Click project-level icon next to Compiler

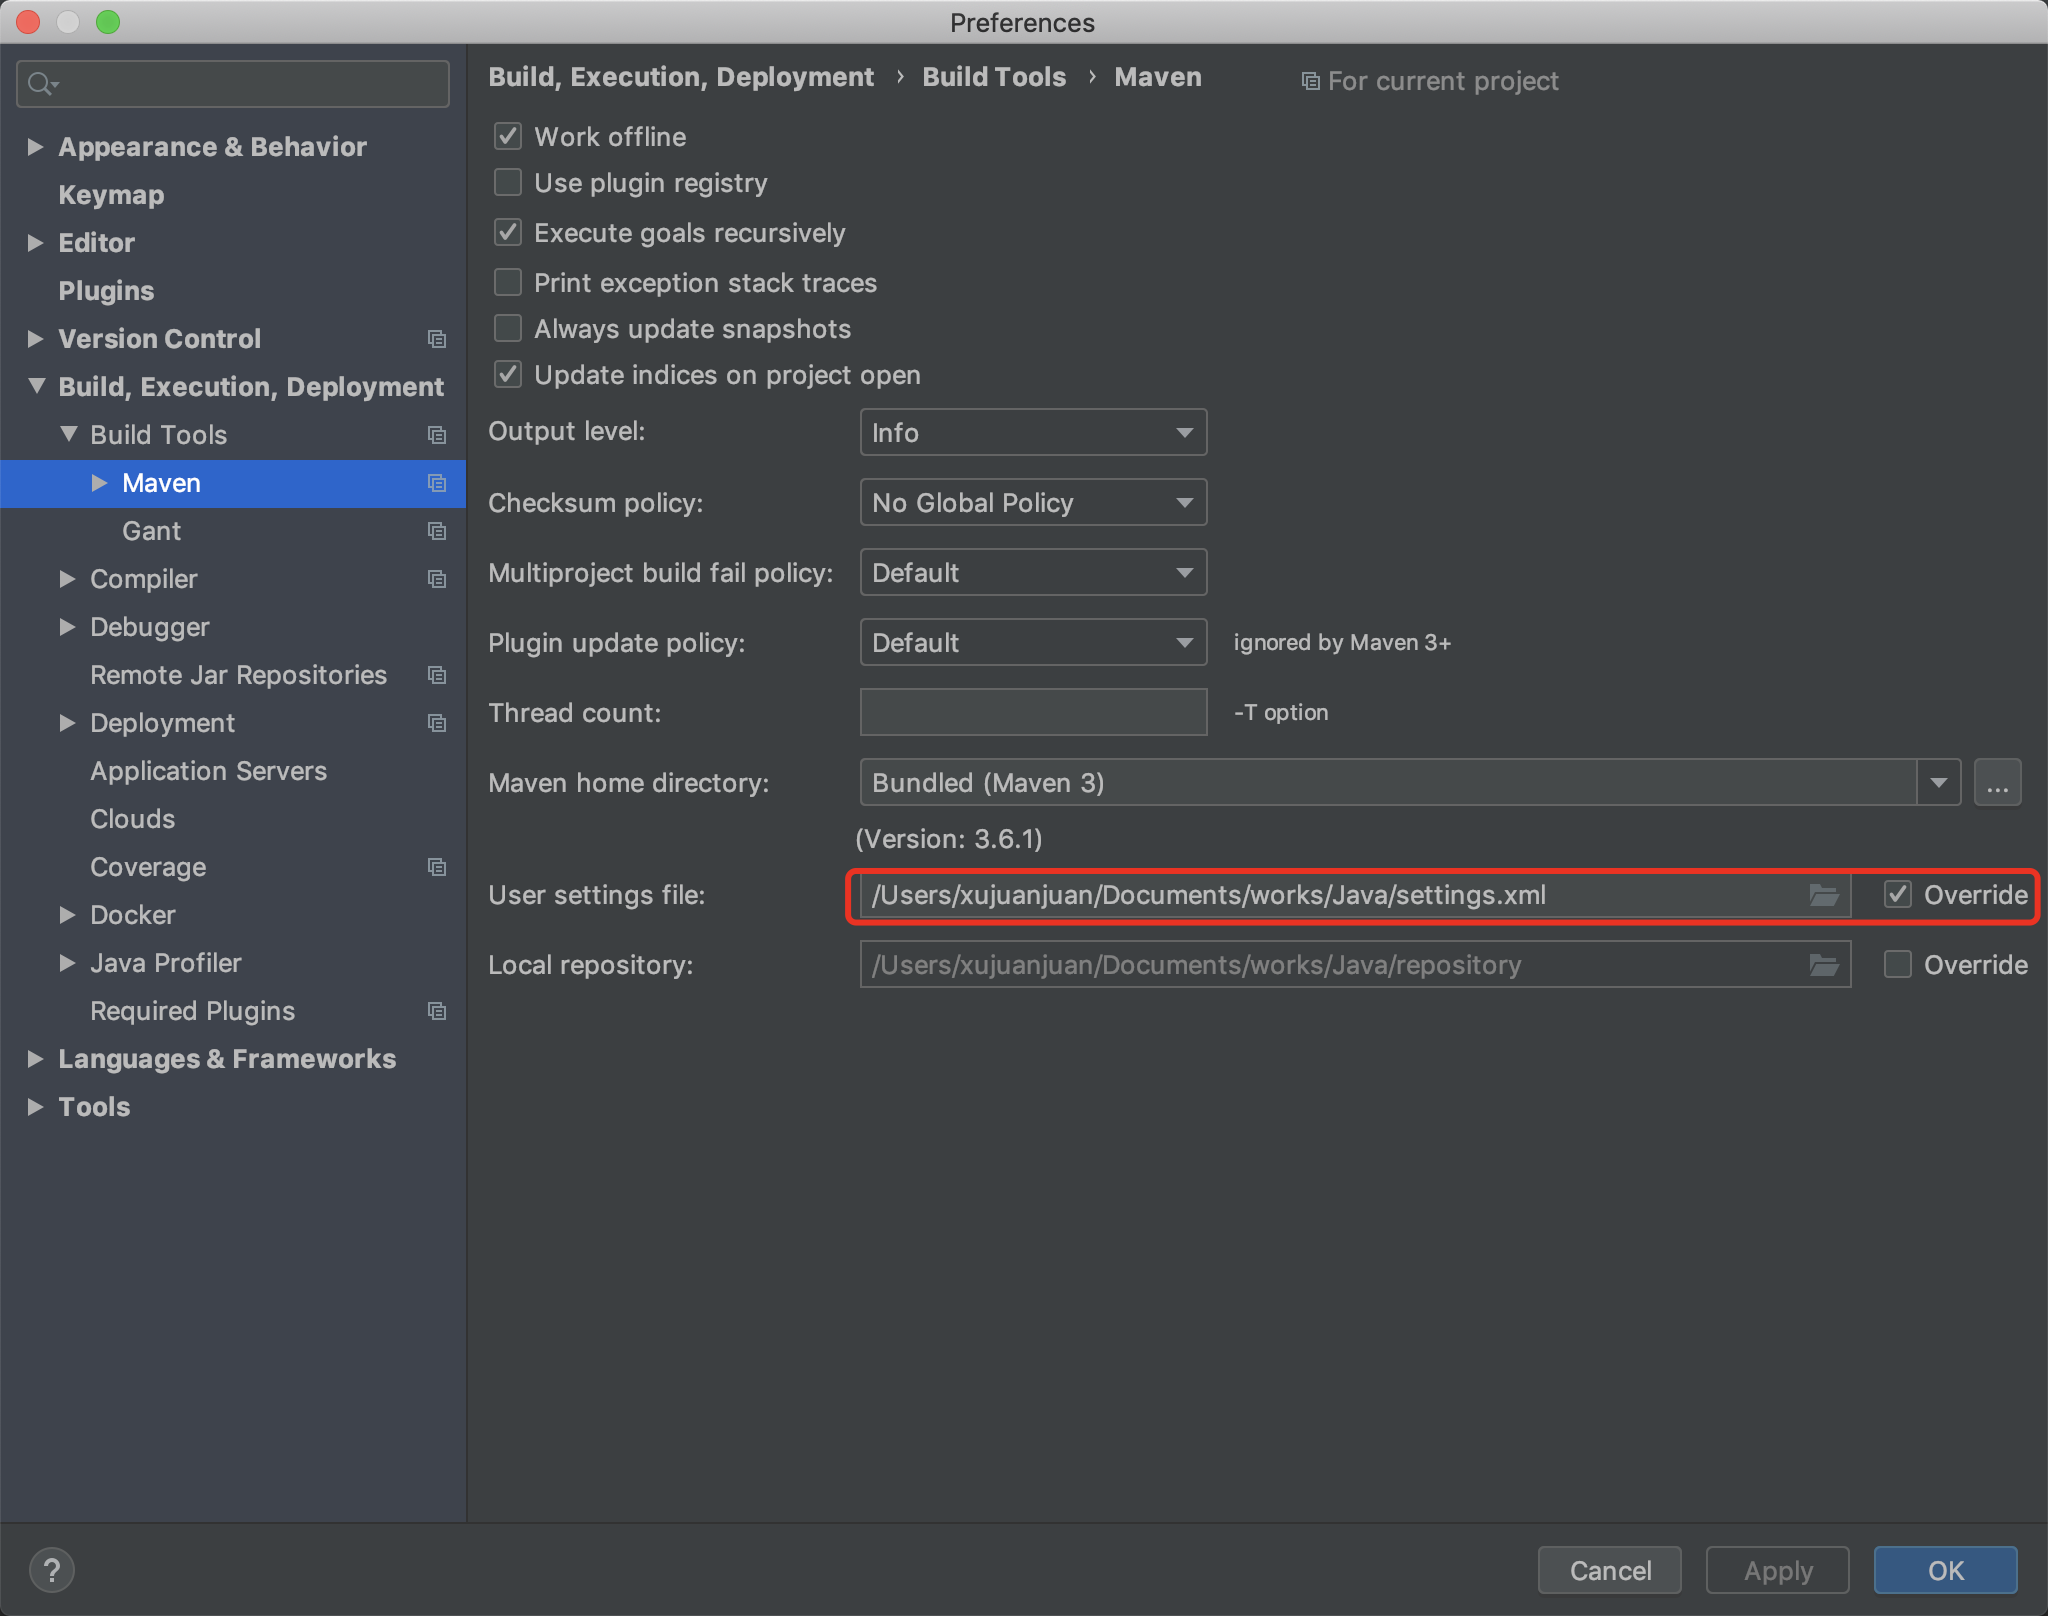(437, 579)
